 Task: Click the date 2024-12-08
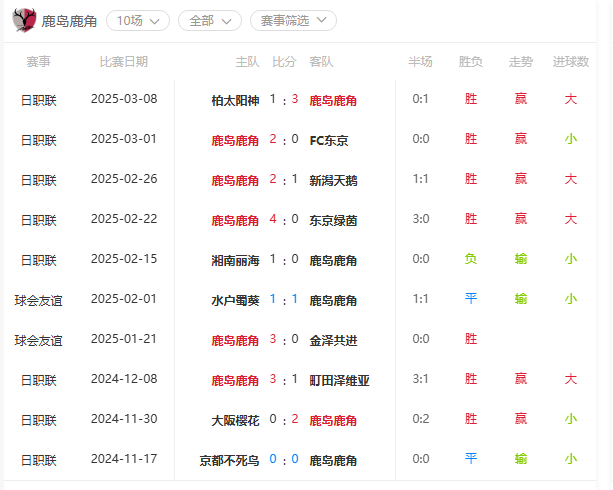[124, 379]
